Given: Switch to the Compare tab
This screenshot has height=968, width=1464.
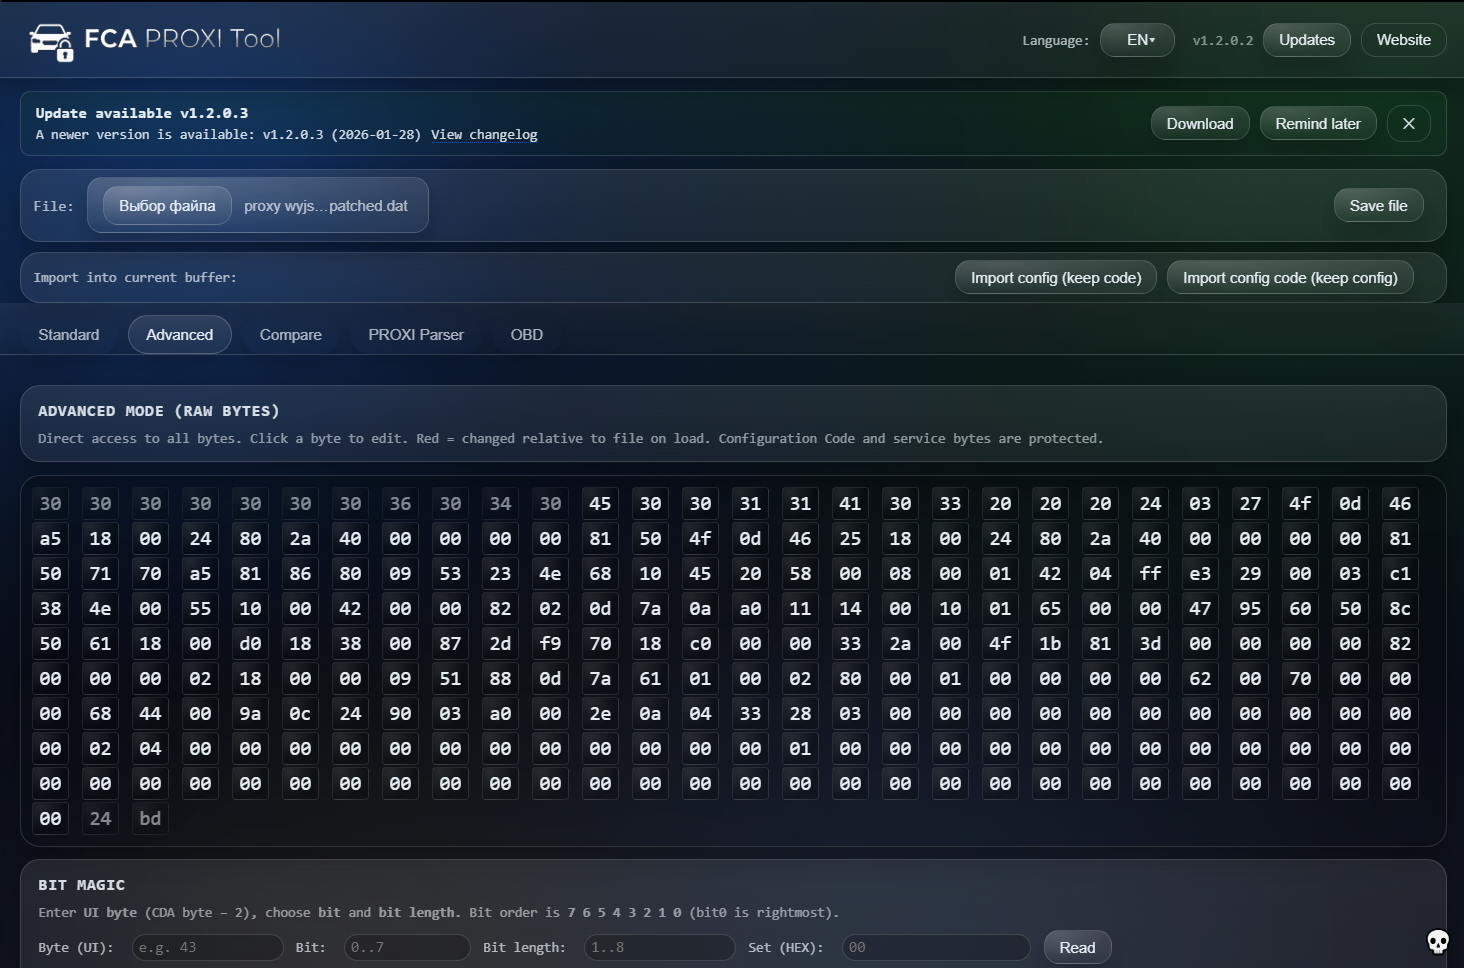Looking at the screenshot, I should (289, 334).
